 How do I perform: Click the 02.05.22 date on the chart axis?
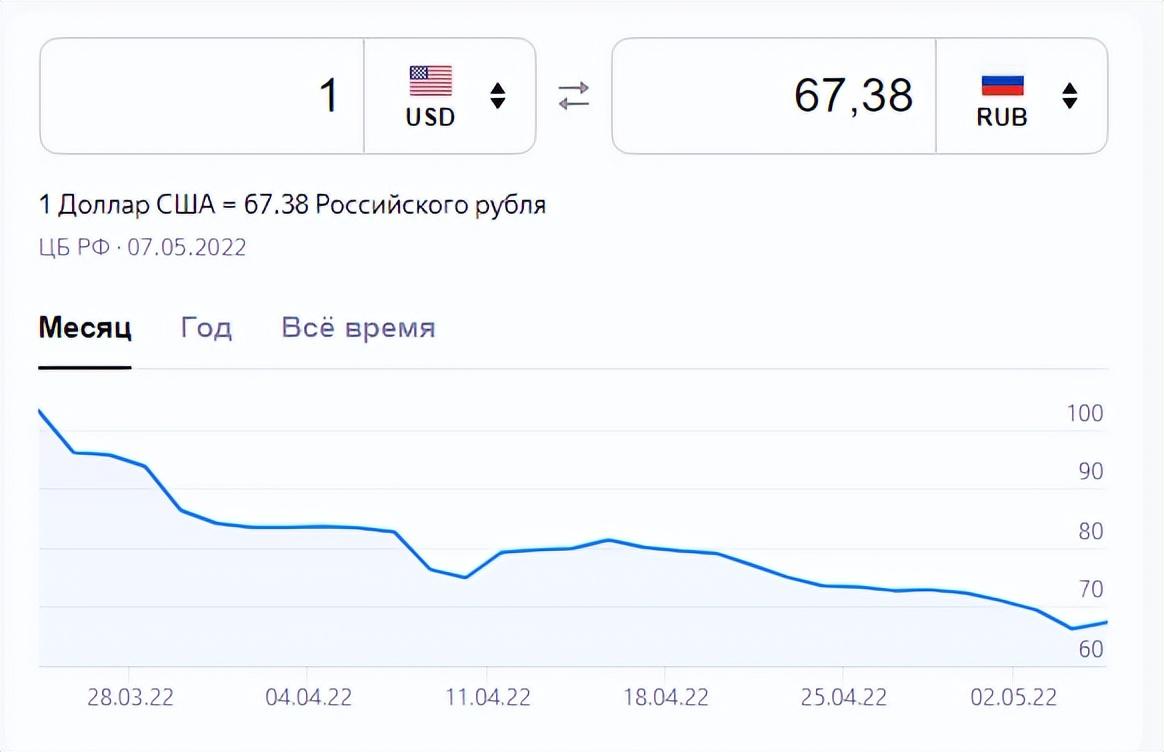1012,697
